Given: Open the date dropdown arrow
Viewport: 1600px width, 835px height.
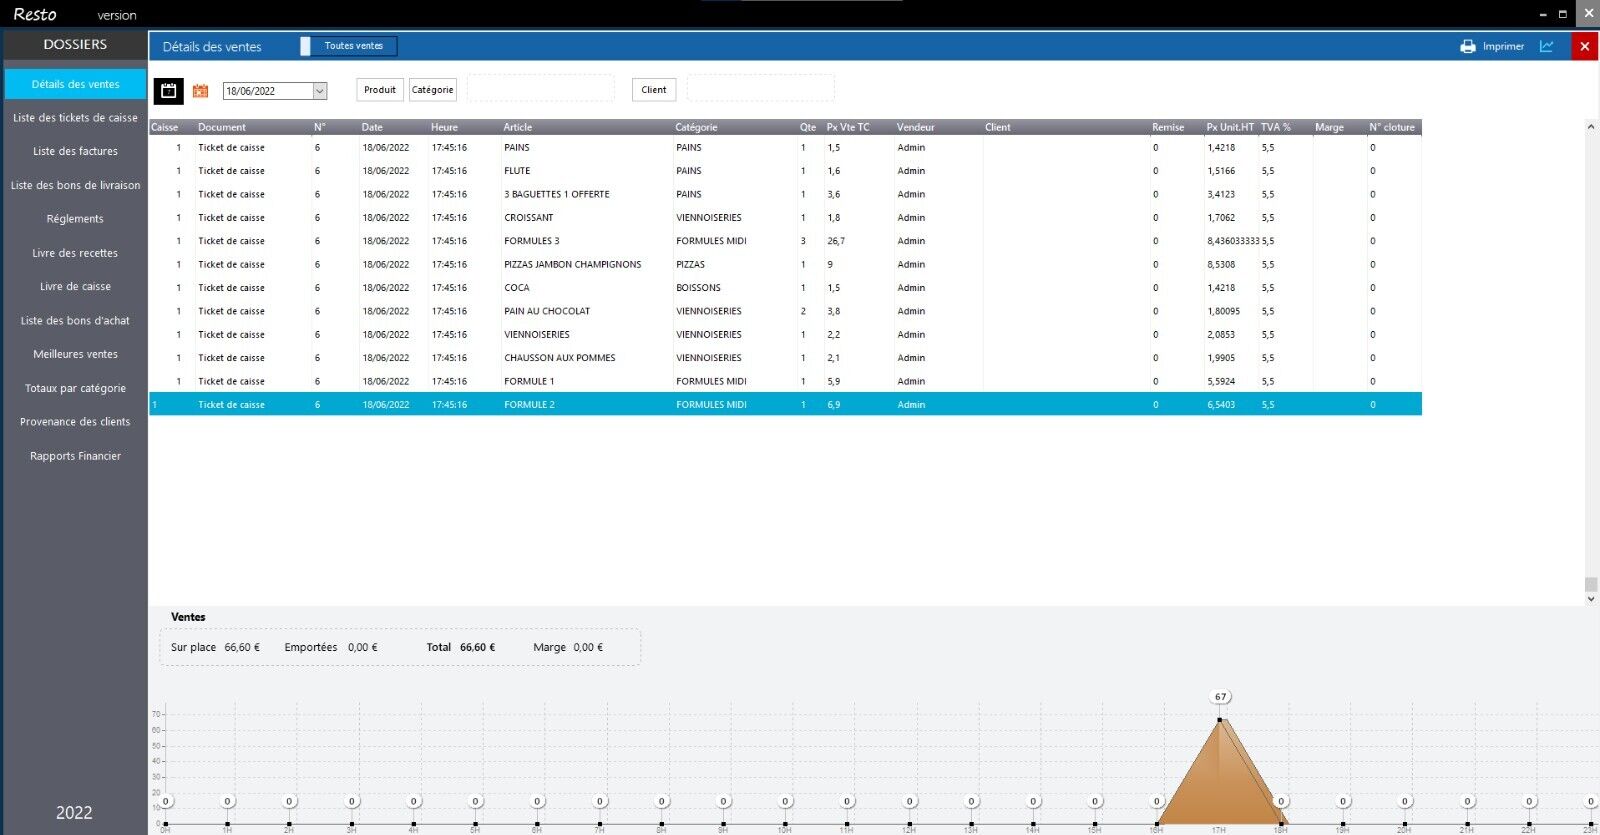Looking at the screenshot, I should coord(320,91).
